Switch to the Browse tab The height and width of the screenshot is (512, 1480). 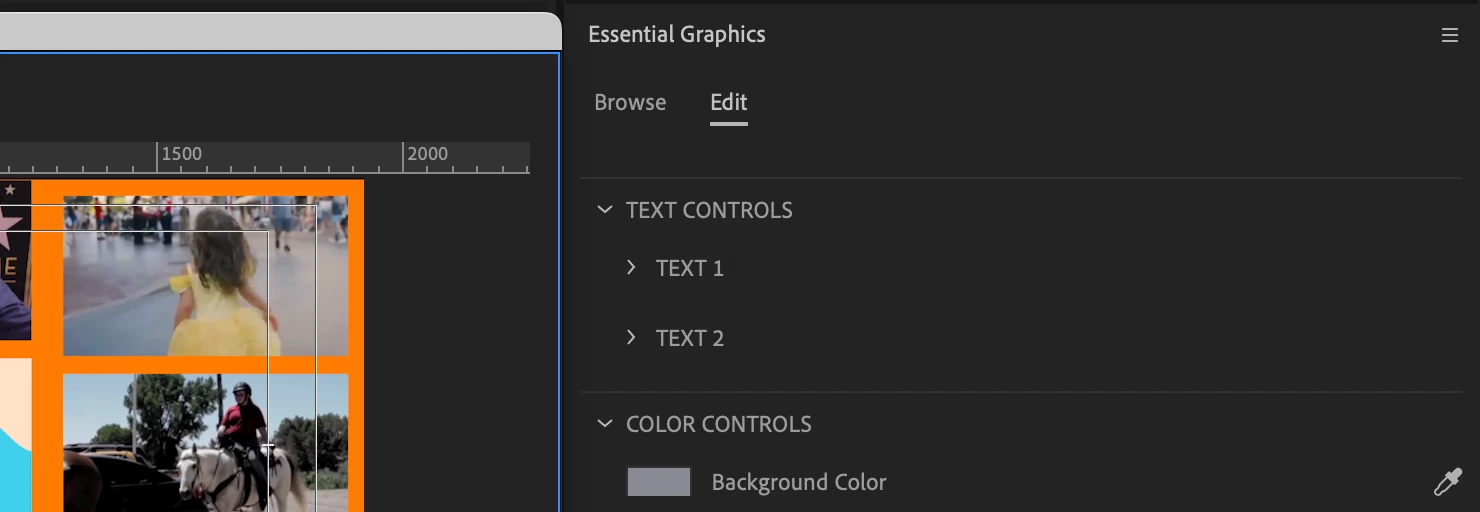[x=630, y=103]
